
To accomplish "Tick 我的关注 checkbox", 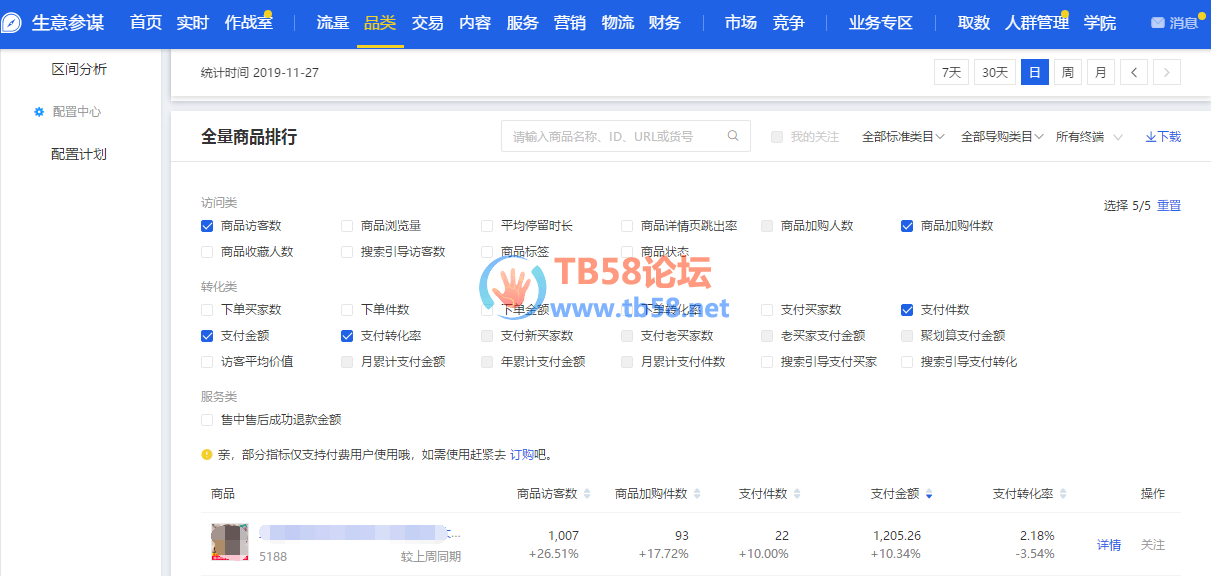I will (x=777, y=137).
